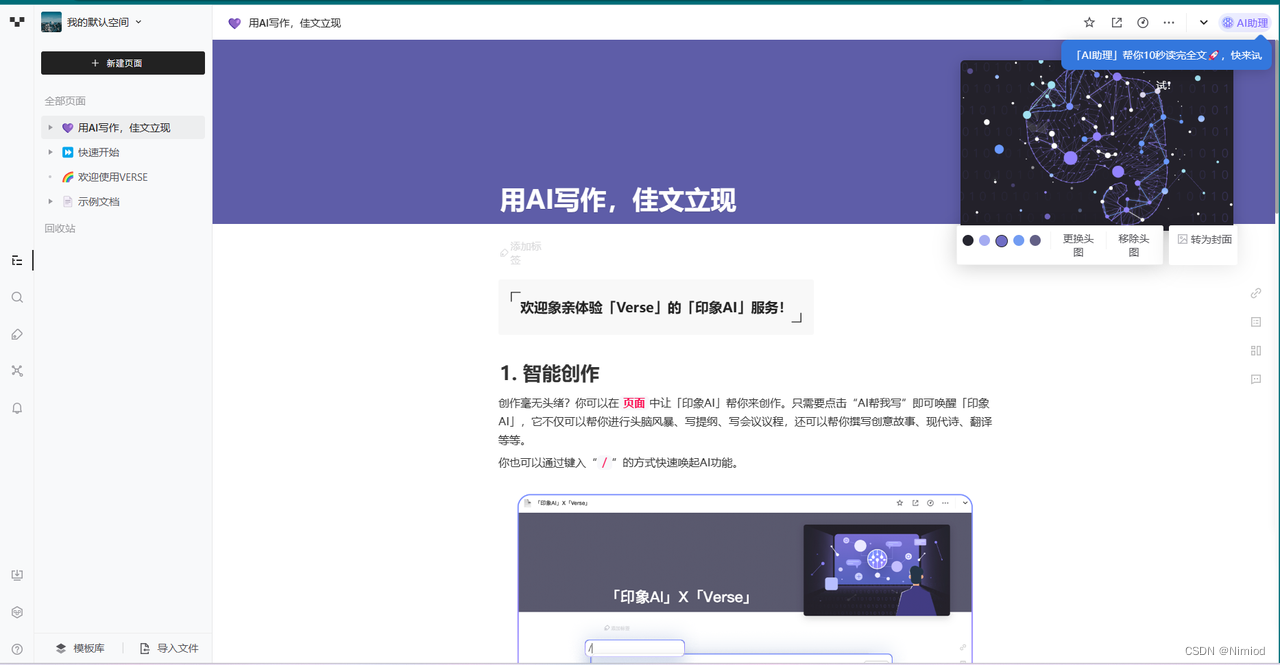Image resolution: width=1280 pixels, height=665 pixels.
Task: Open the more options ellipsis menu
Action: pyautogui.click(x=1169, y=22)
